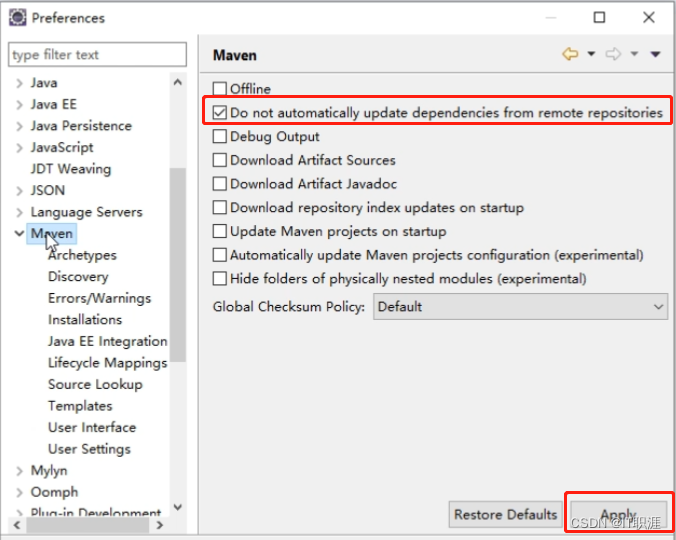Expand the JavaScript tree node
The width and height of the screenshot is (676, 540).
pyautogui.click(x=19, y=147)
